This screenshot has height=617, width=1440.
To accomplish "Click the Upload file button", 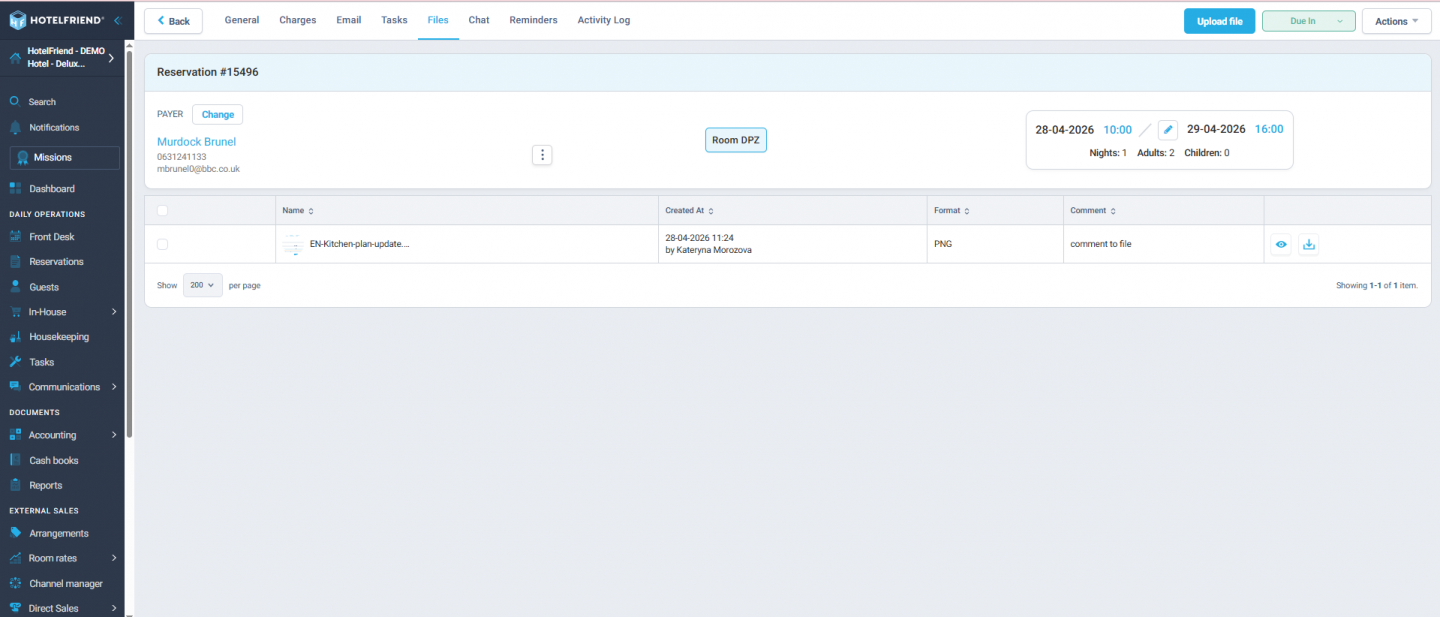I will click(1219, 20).
